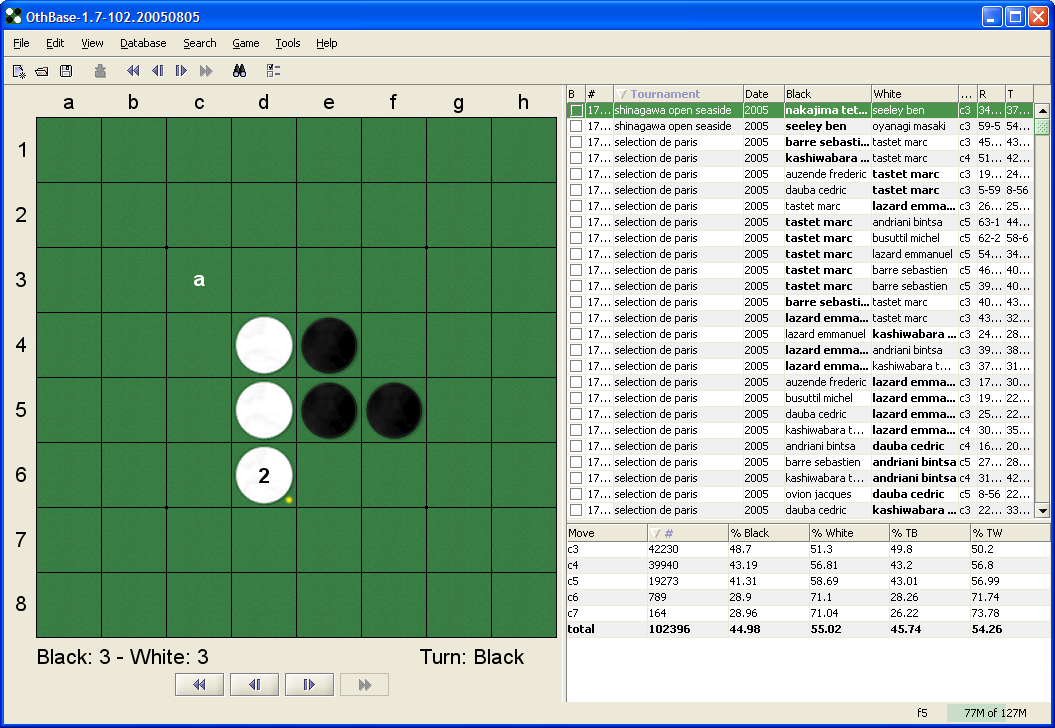The image size is (1055, 728).
Task: Check the box for tastet marc vs lazard emmanuel
Action: [576, 254]
